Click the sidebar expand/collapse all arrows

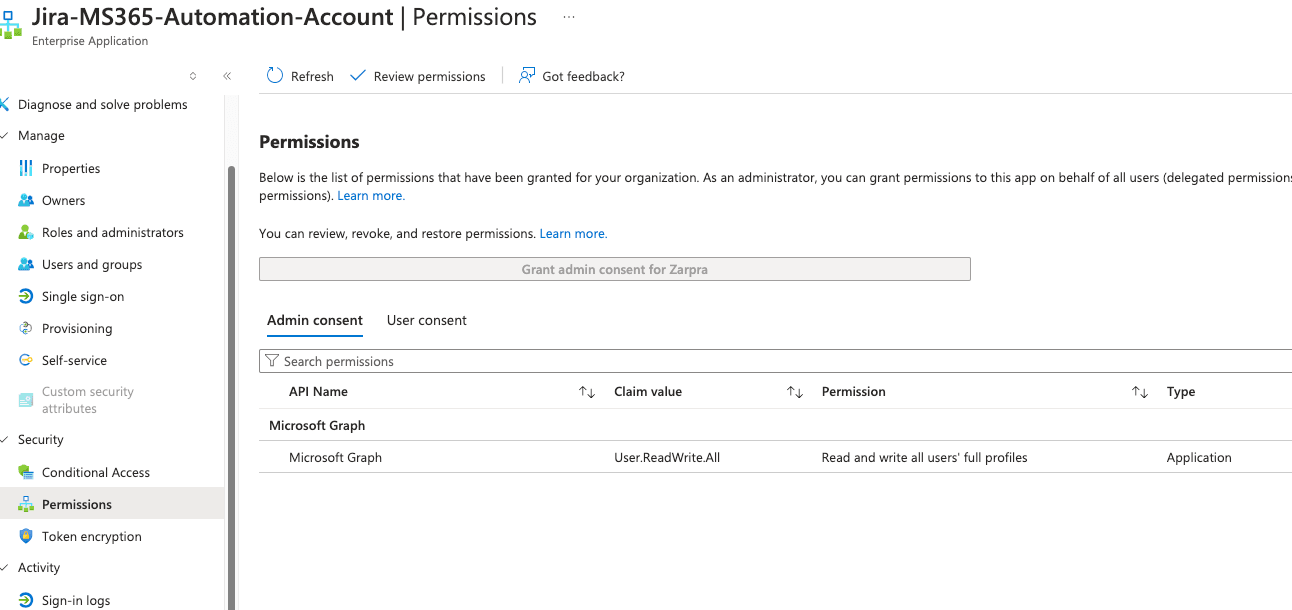193,76
